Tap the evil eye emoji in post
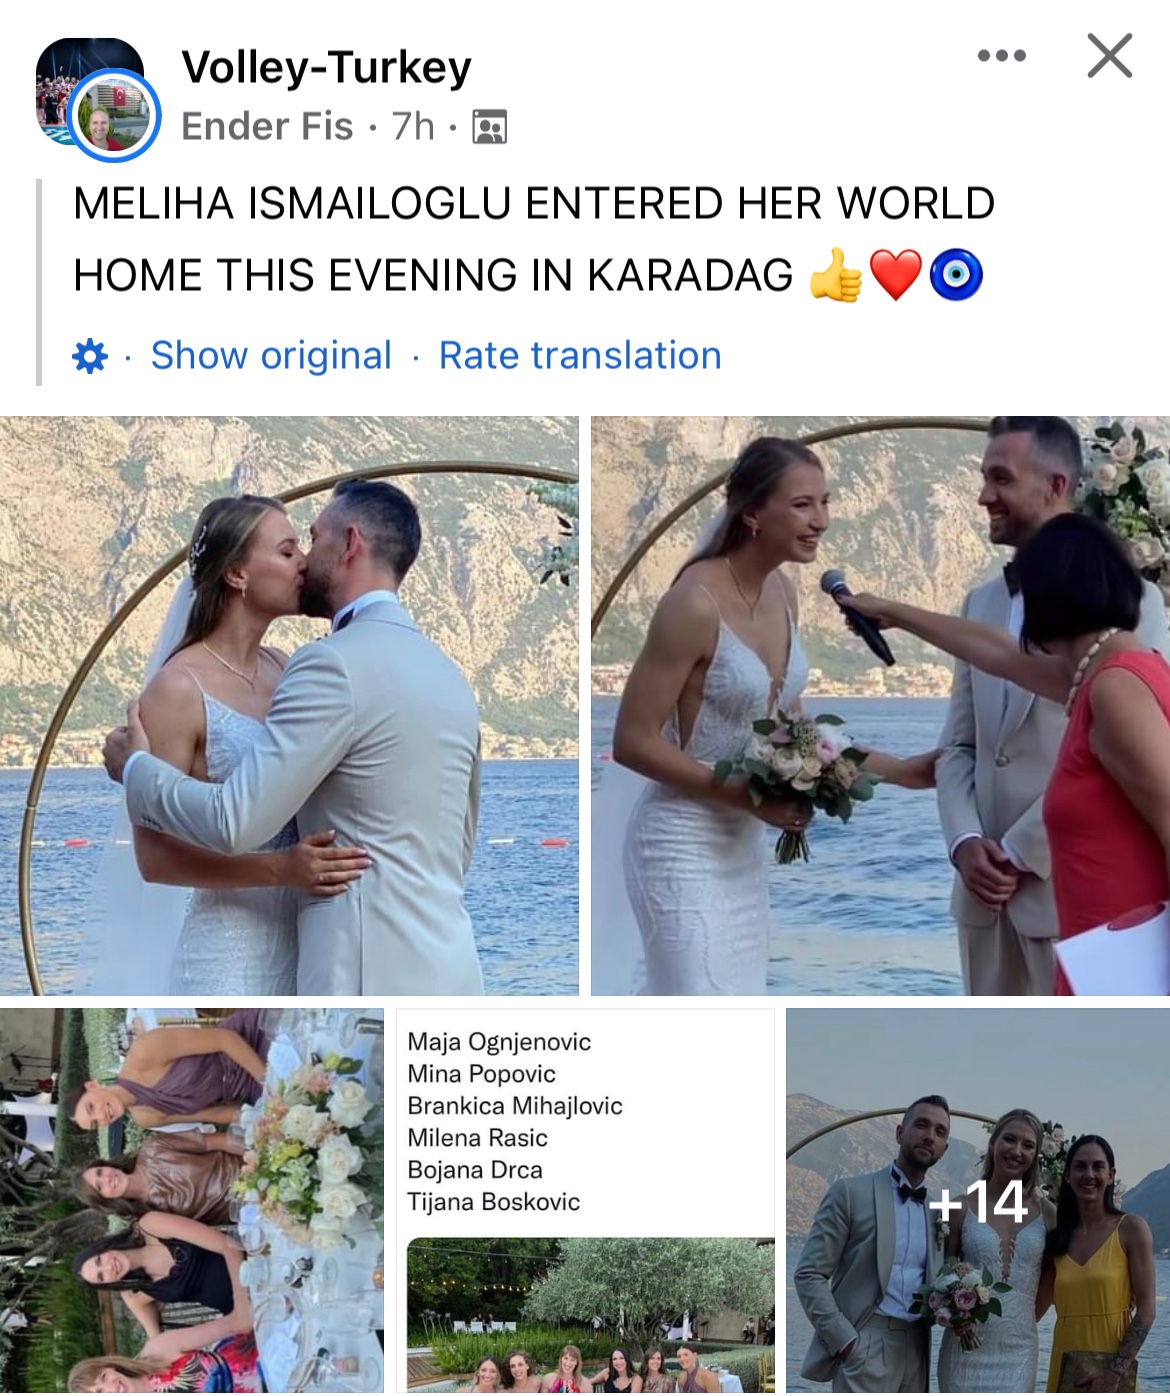This screenshot has height=1396, width=1170. tap(956, 275)
